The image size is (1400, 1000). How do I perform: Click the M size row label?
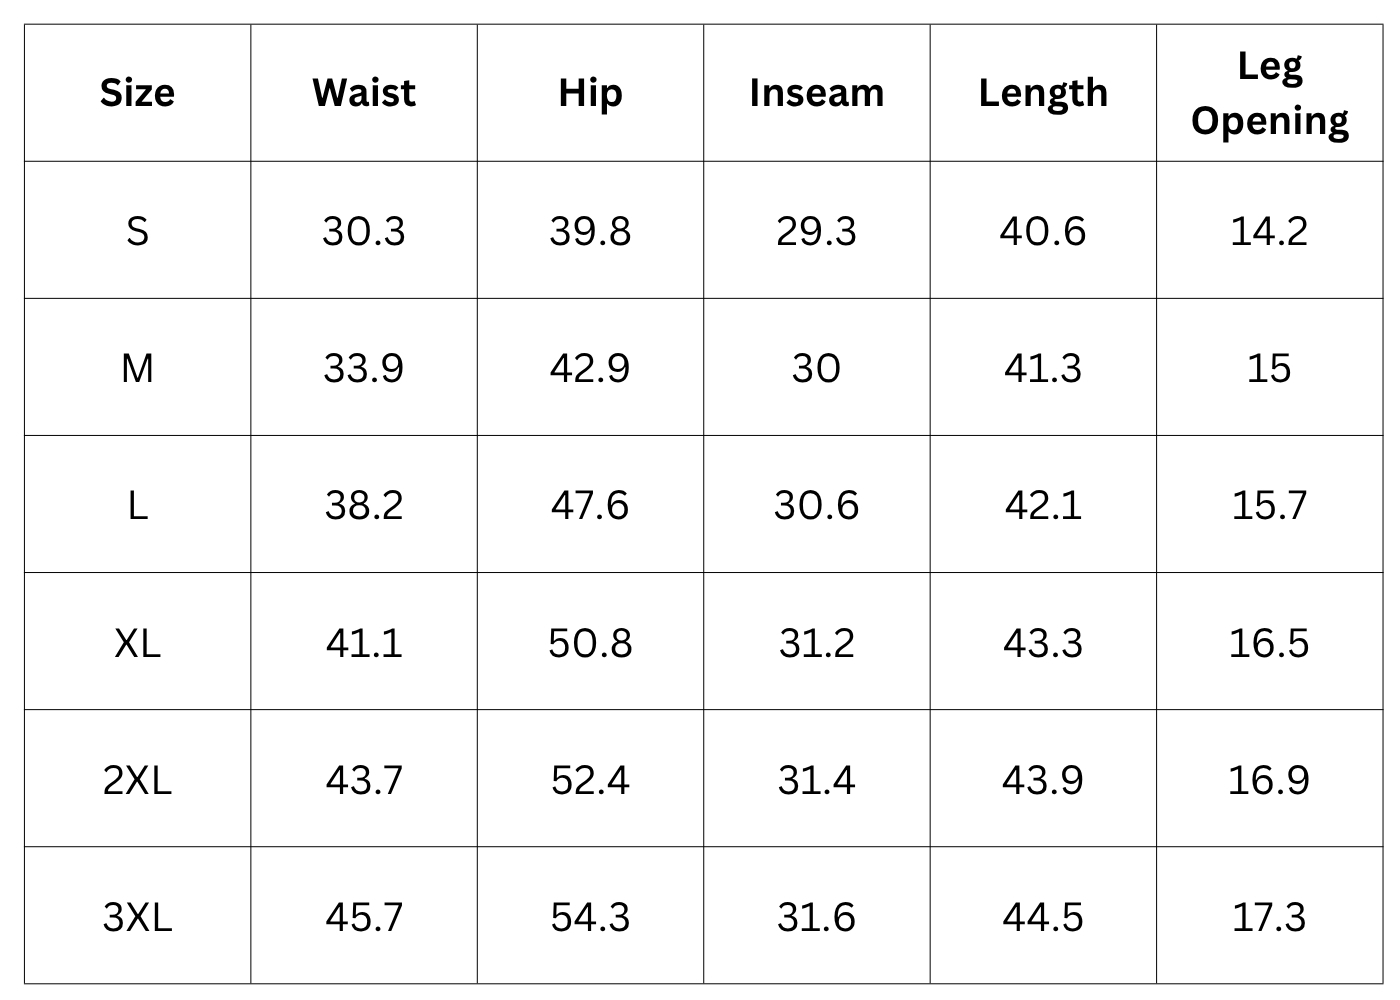[137, 368]
